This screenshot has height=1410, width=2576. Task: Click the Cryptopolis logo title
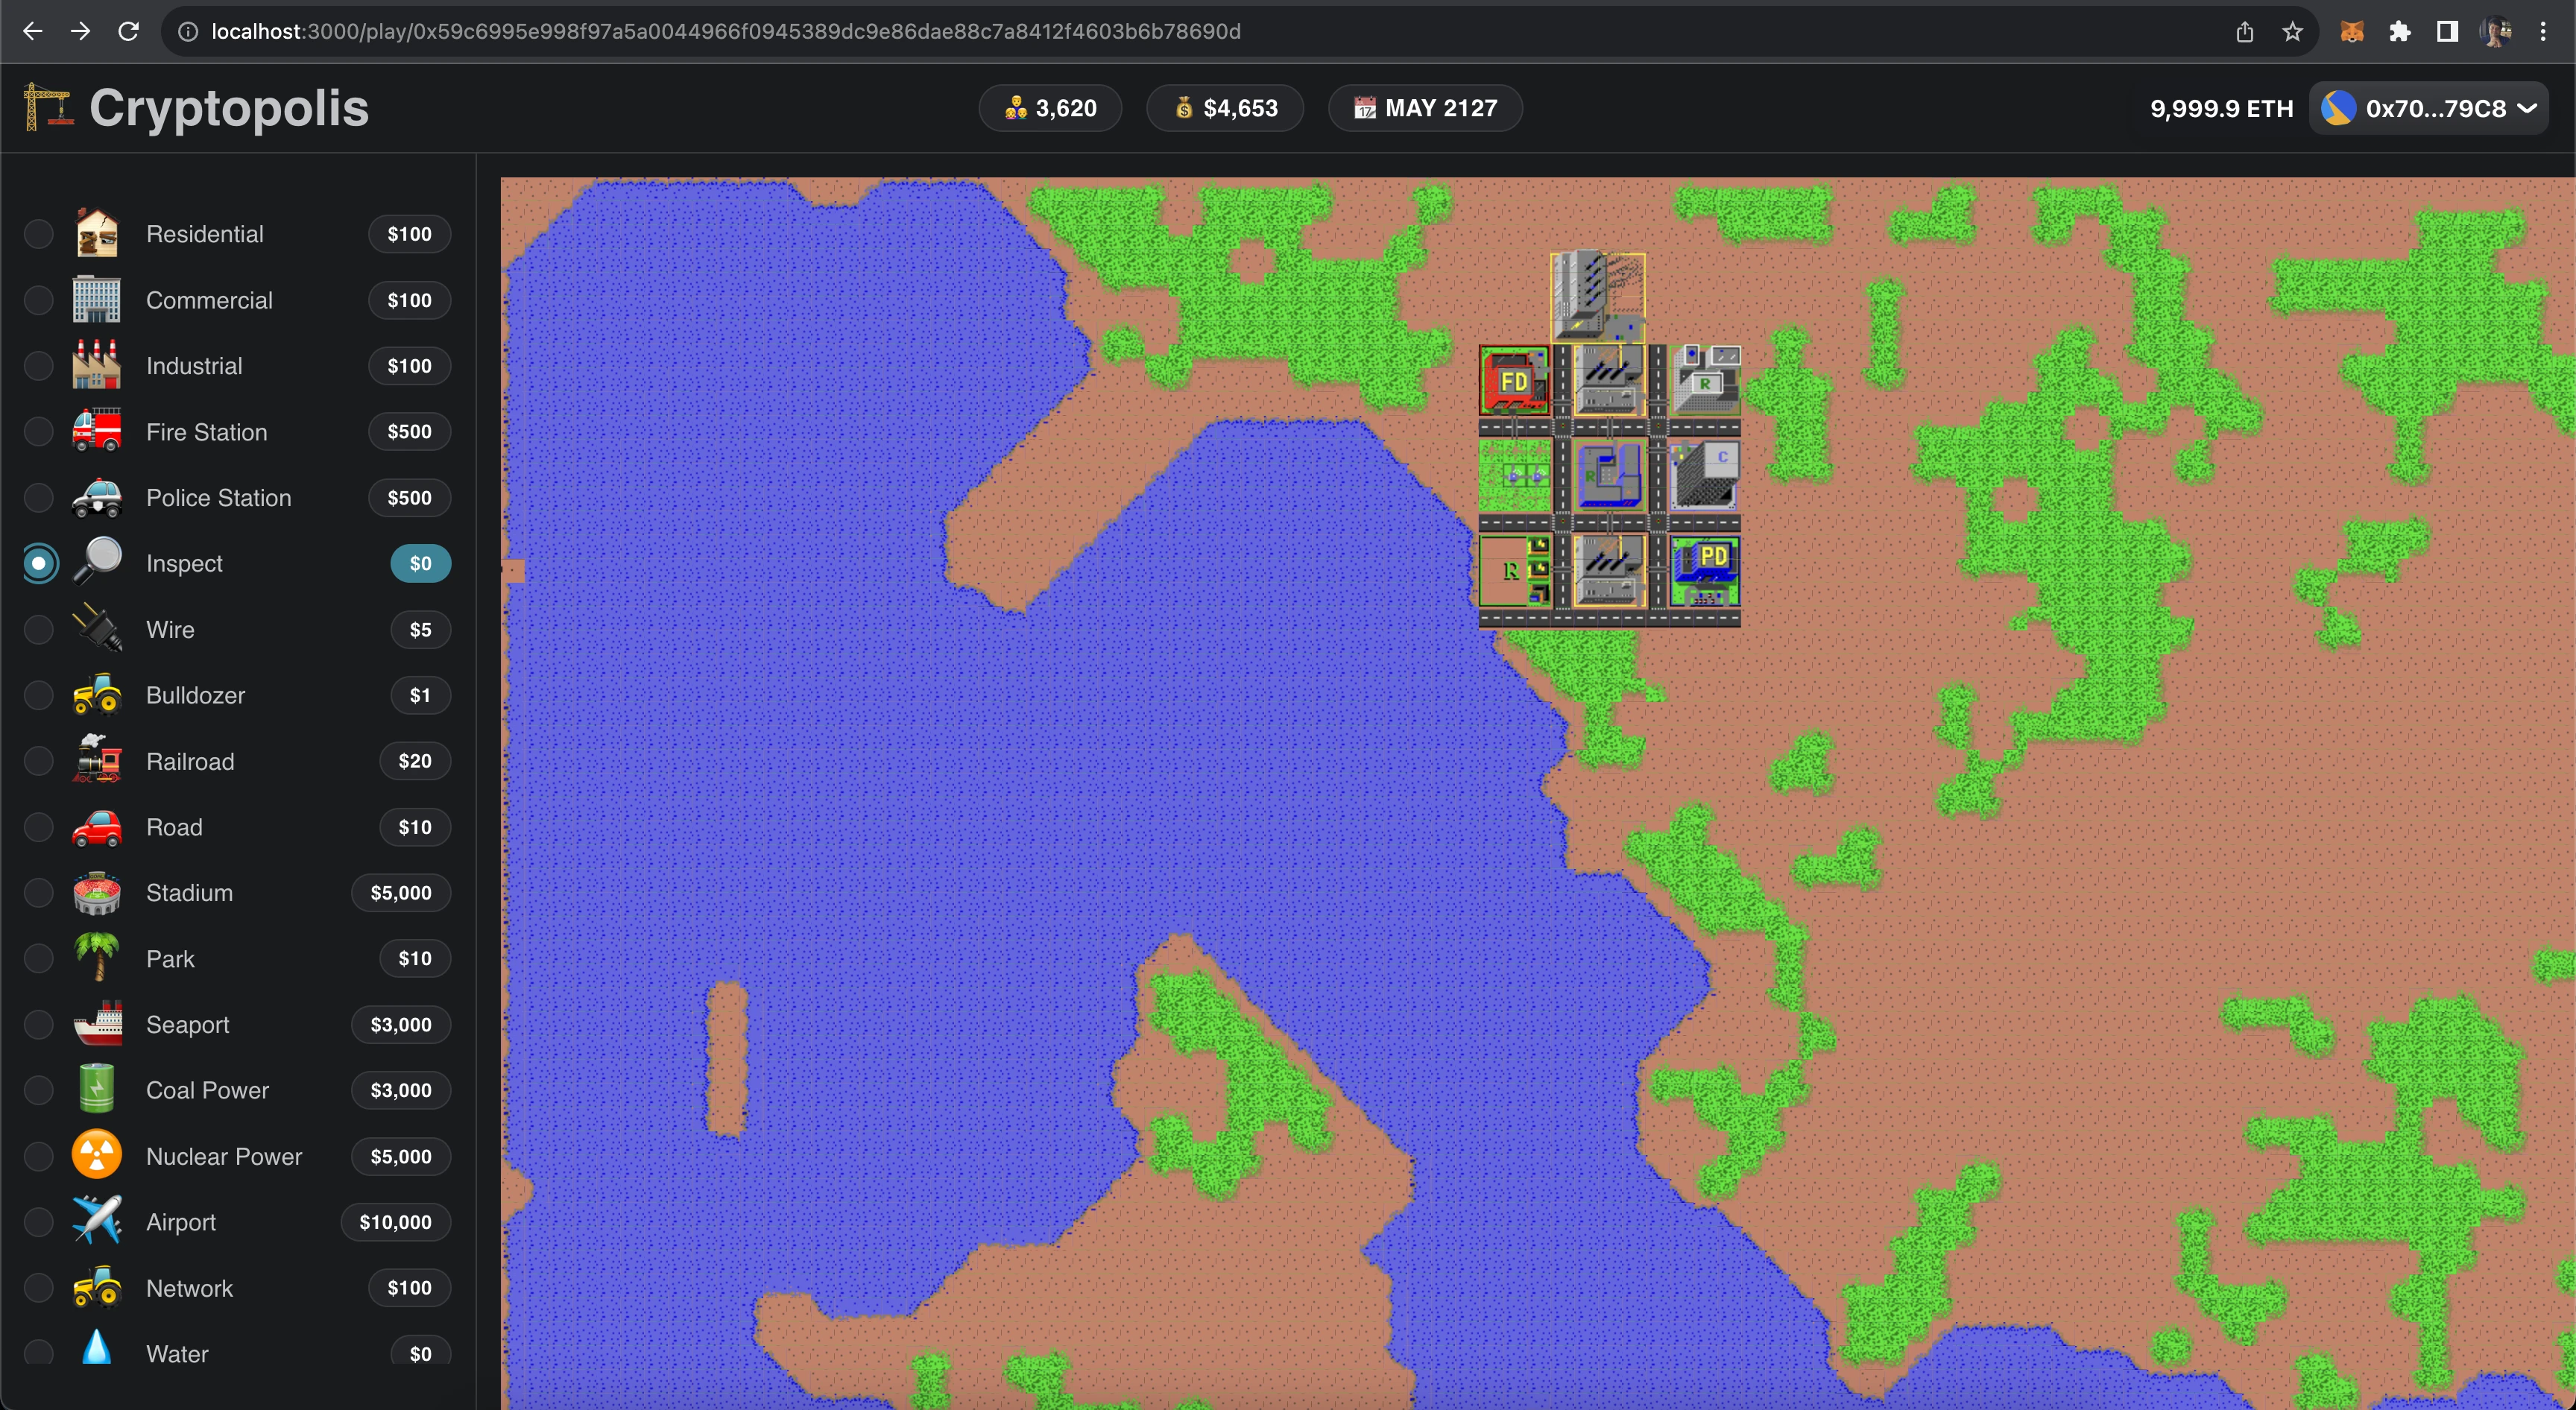click(x=228, y=108)
